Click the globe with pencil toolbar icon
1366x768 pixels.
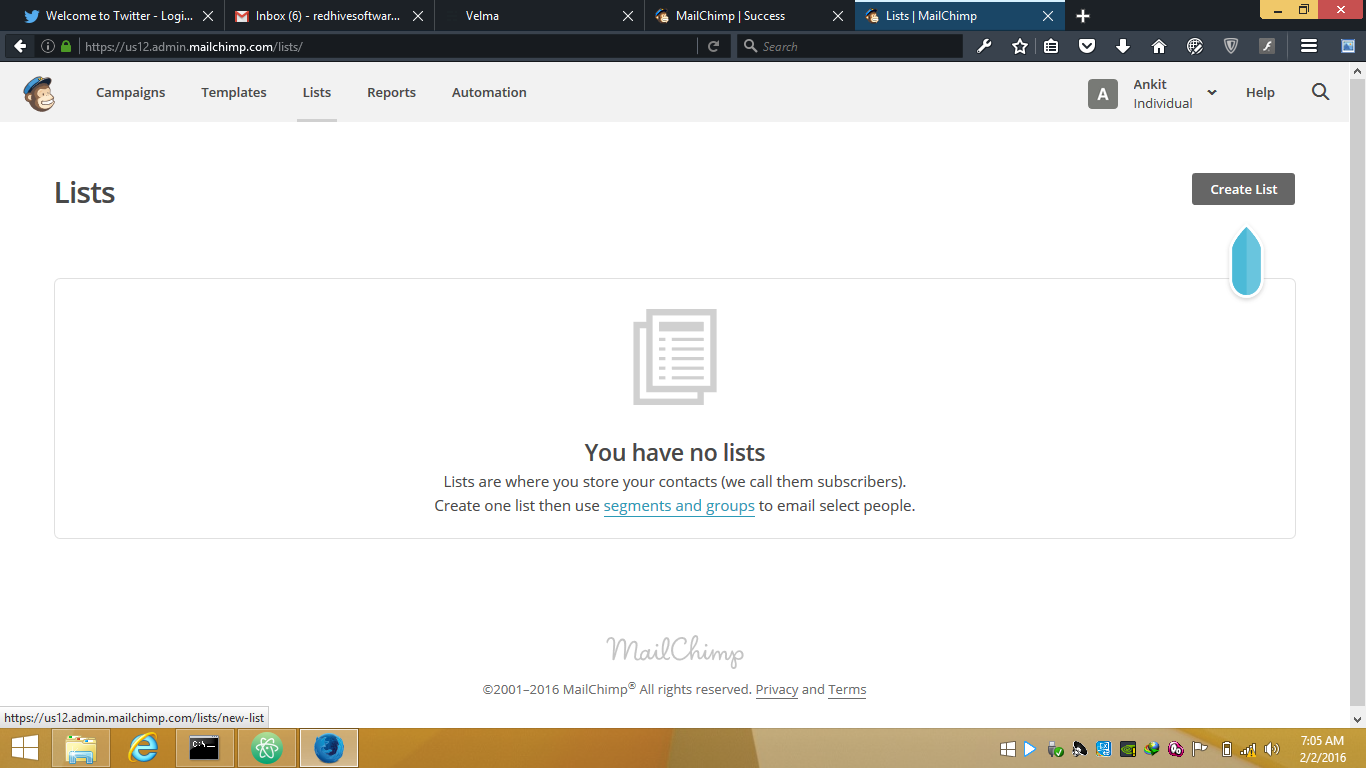coord(1195,46)
